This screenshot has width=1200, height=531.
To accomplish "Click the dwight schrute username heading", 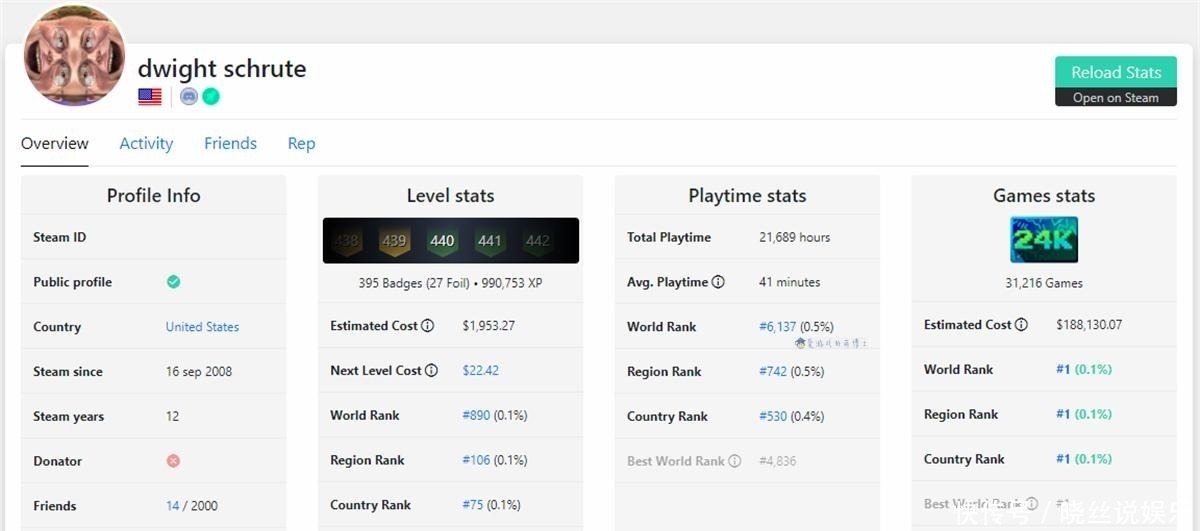I will click(x=222, y=69).
